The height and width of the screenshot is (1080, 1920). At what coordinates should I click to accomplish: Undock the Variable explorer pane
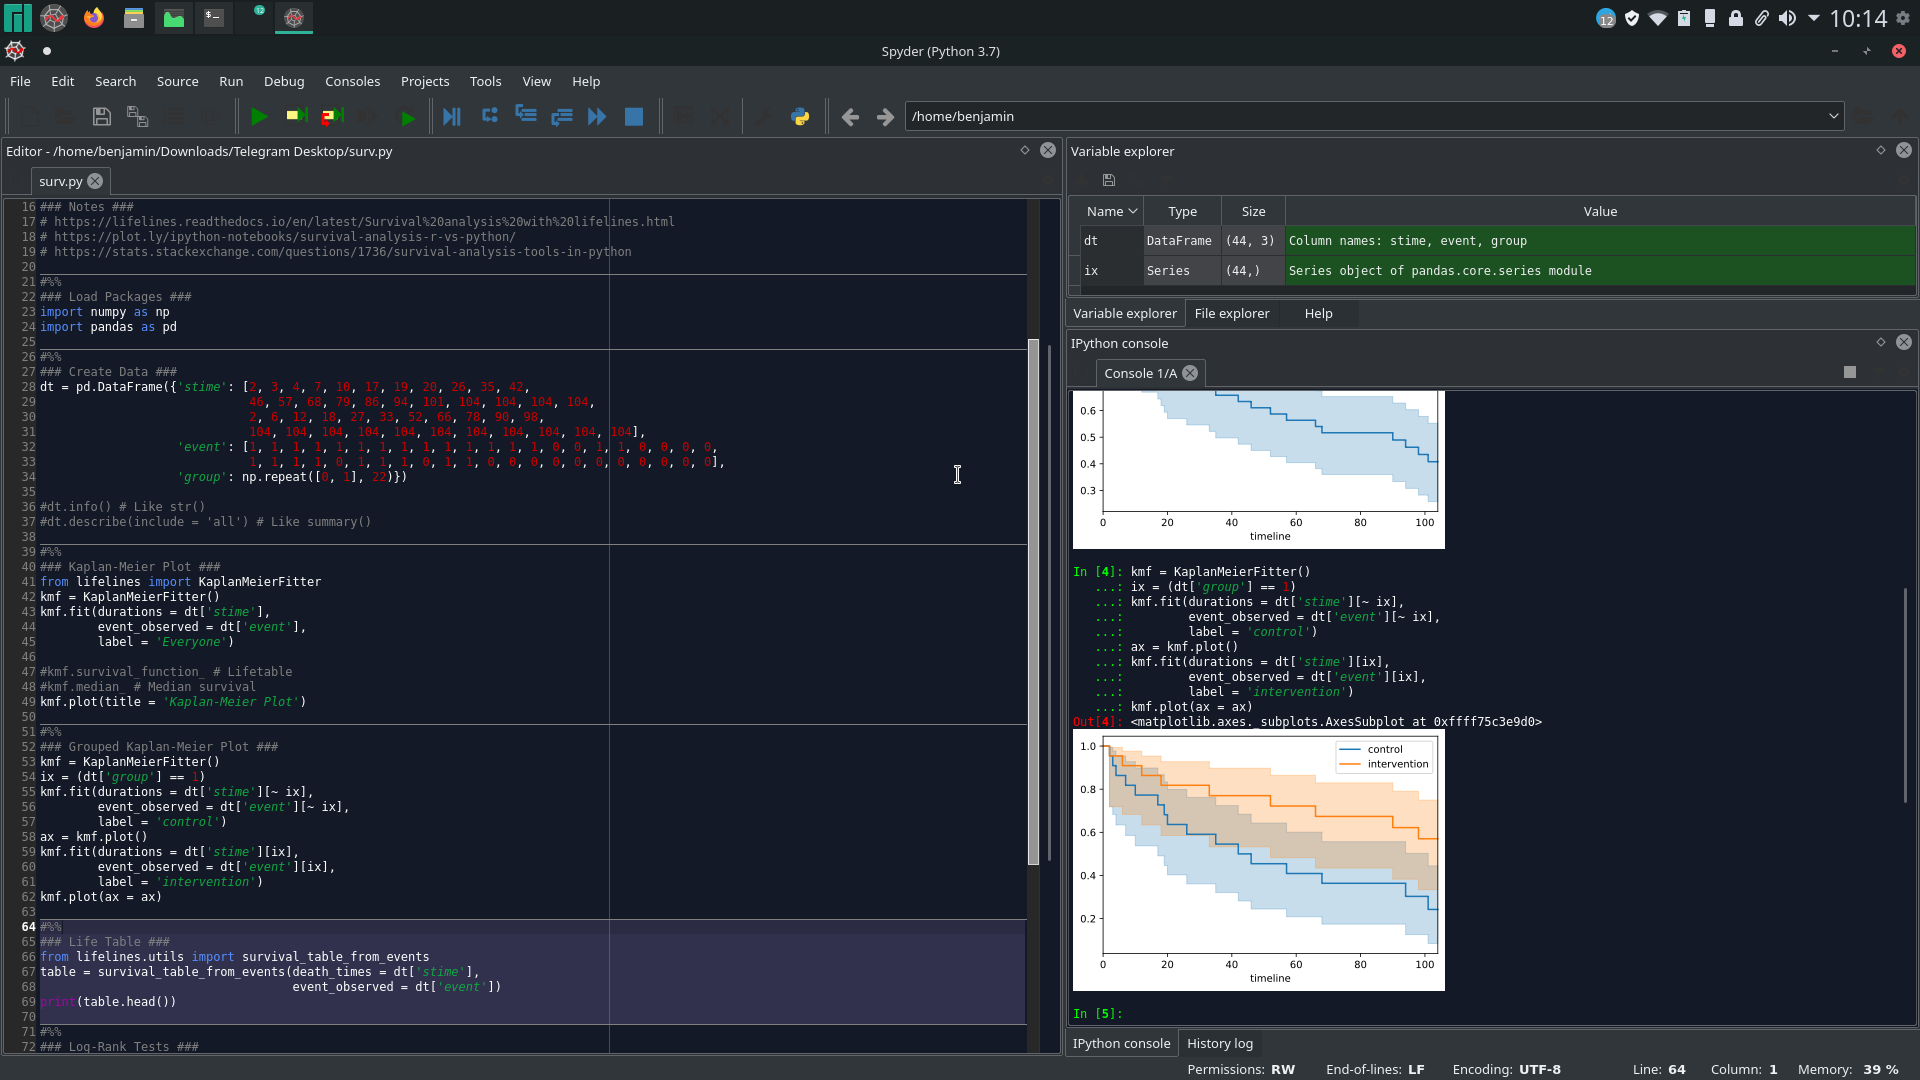1881,150
